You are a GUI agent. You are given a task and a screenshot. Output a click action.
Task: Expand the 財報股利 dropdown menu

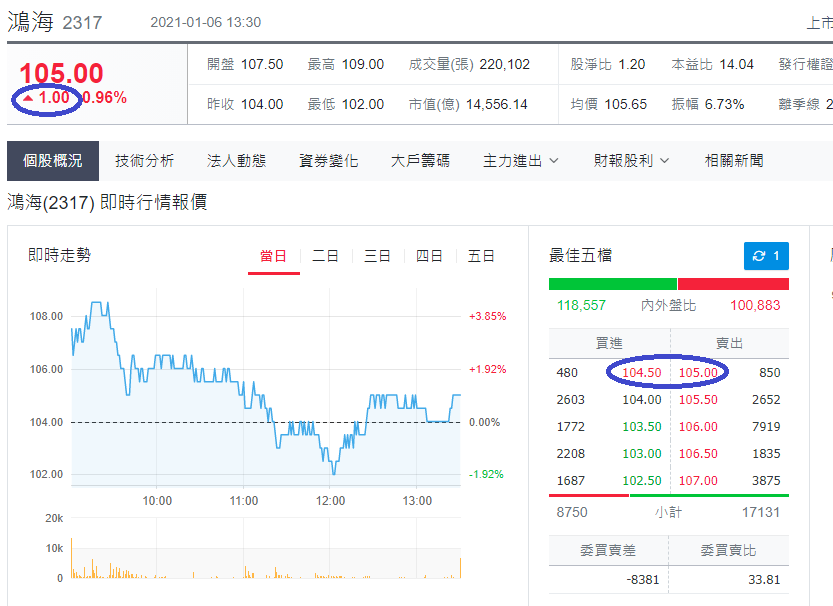coord(631,161)
